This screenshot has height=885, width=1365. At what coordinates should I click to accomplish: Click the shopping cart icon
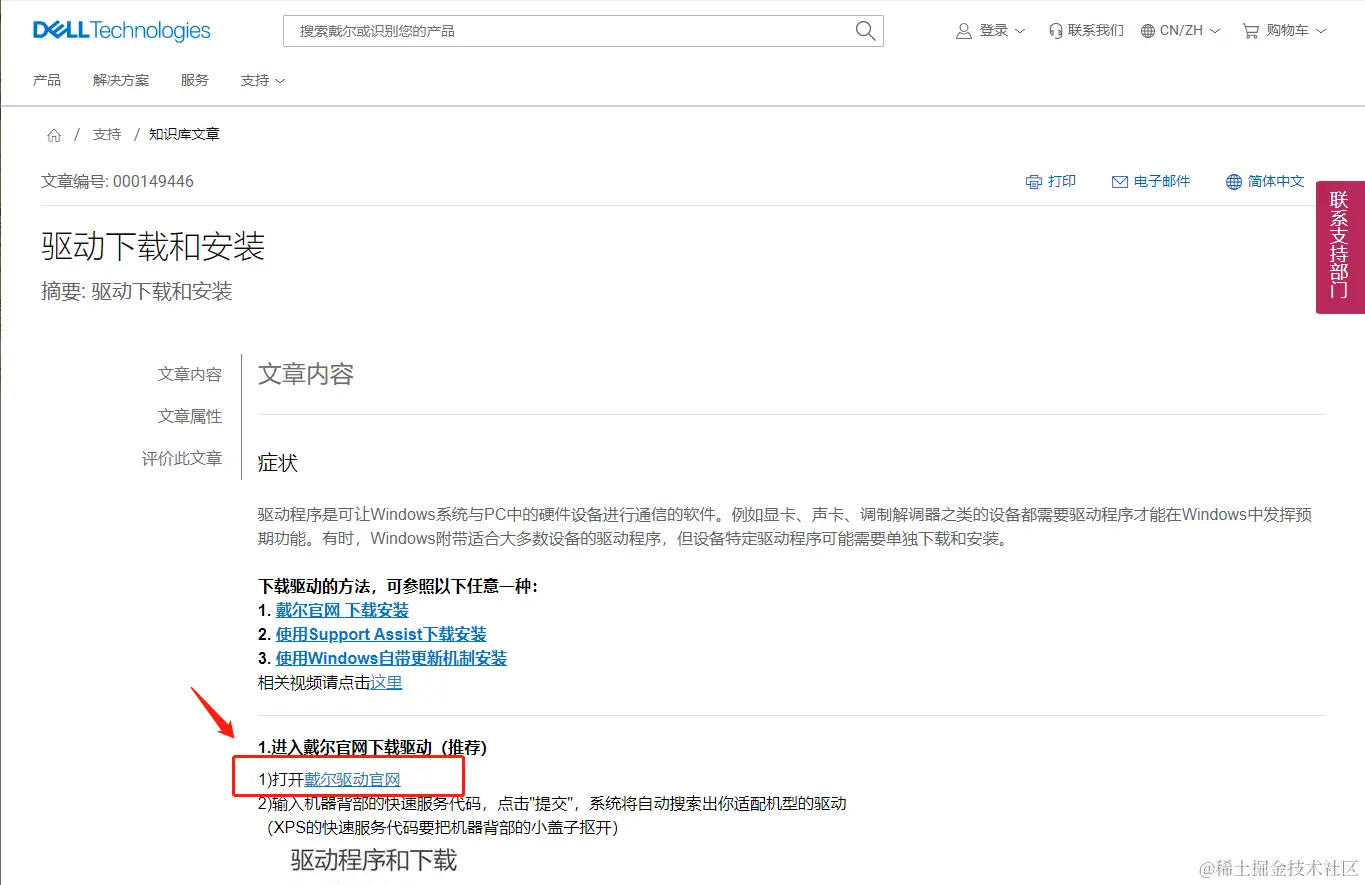tap(1251, 31)
